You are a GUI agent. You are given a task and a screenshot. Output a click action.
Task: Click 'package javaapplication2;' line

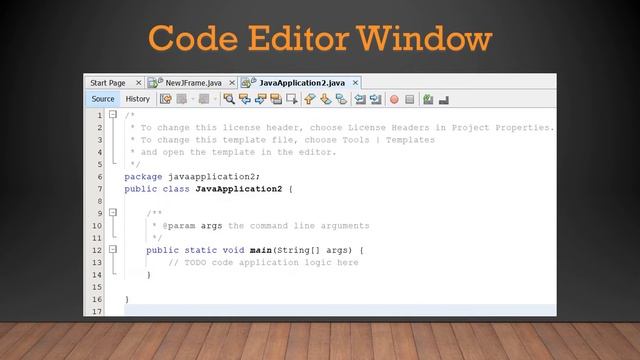click(192, 177)
